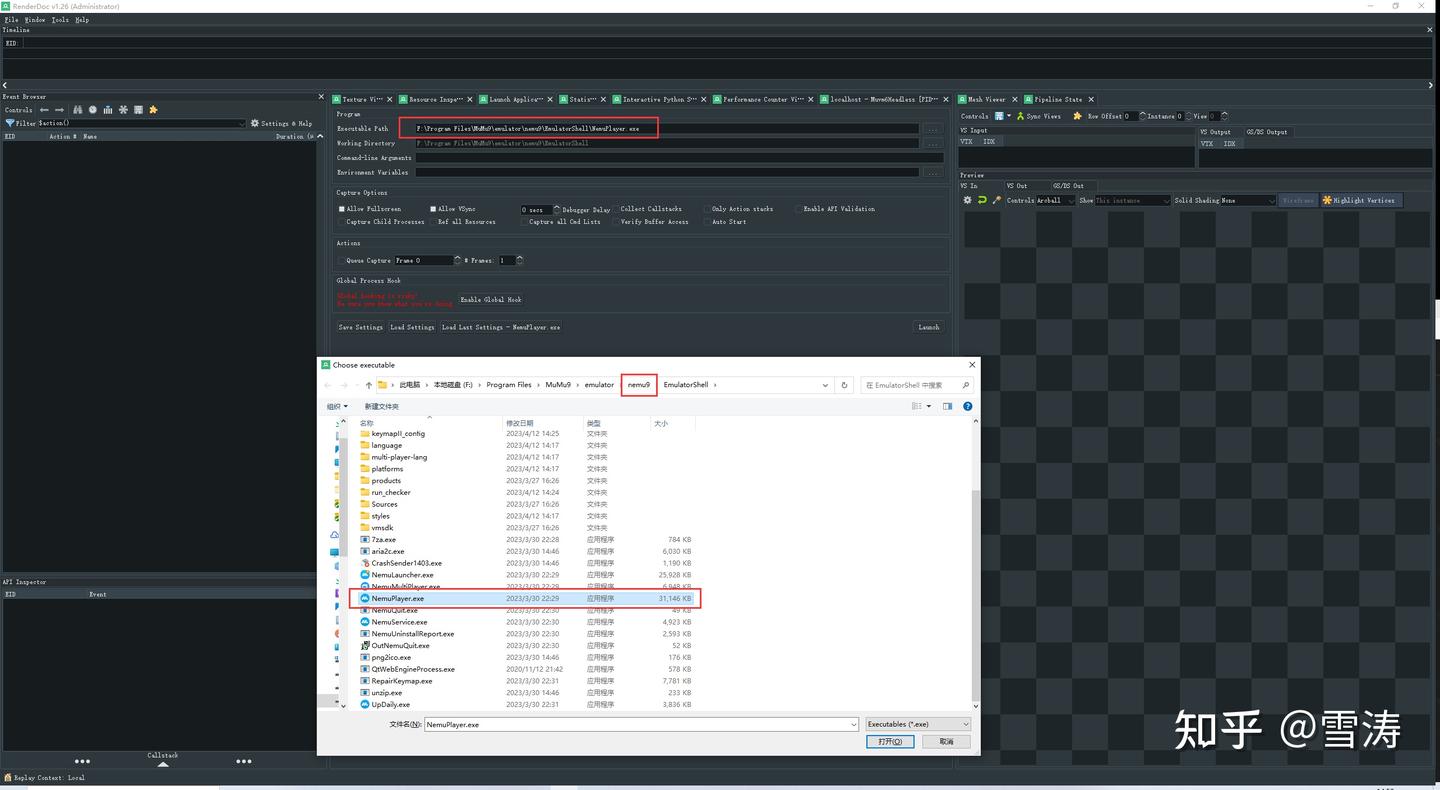Open Settings & Help via gear icon above filter
Viewport: 1440px width, 790px height.
point(254,123)
